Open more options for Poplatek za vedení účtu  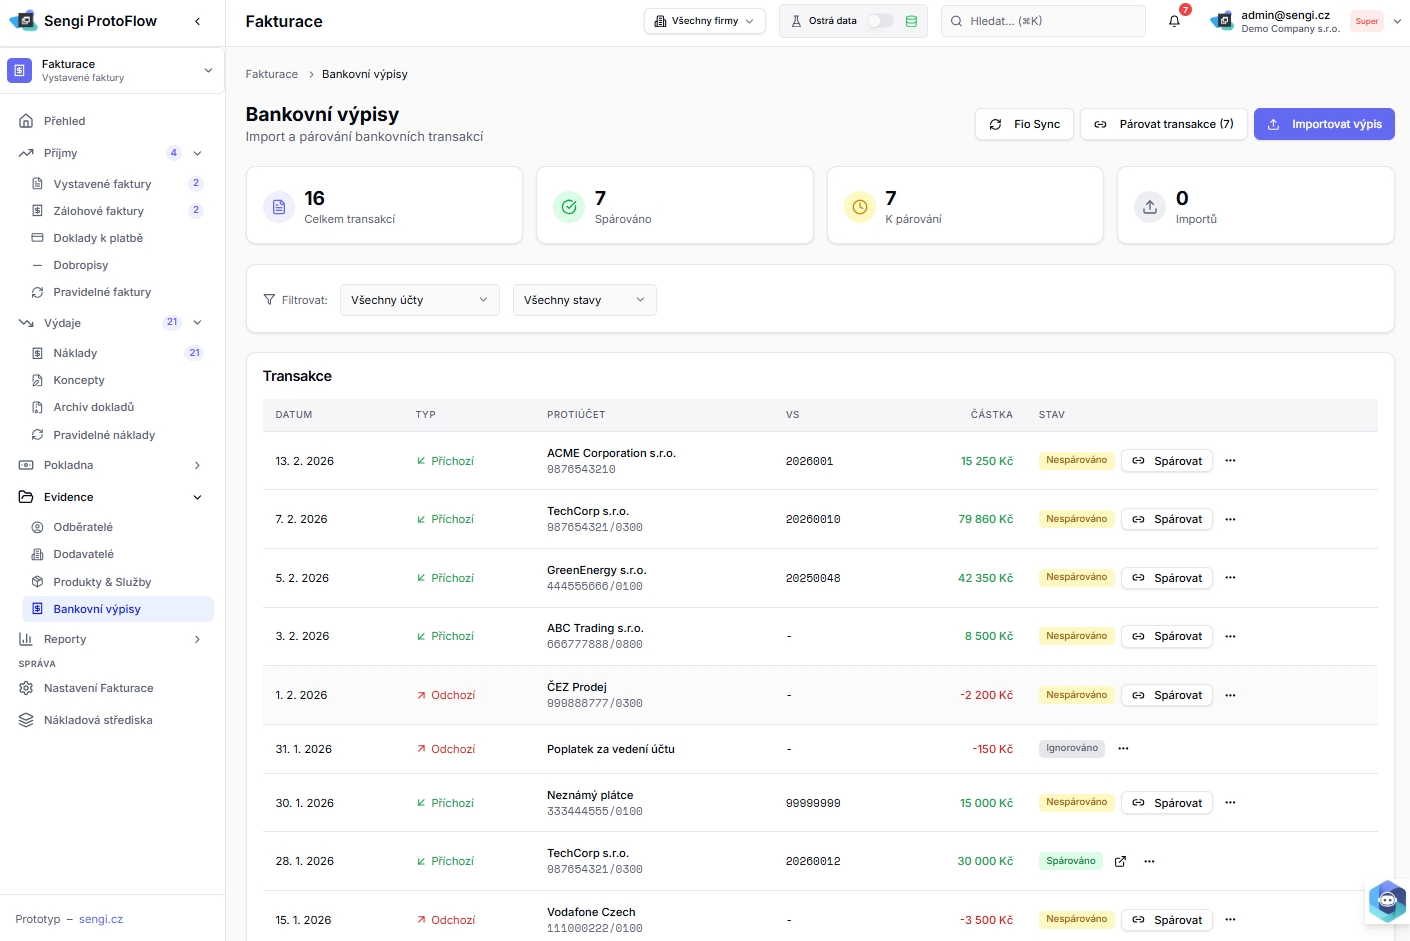coord(1123,749)
